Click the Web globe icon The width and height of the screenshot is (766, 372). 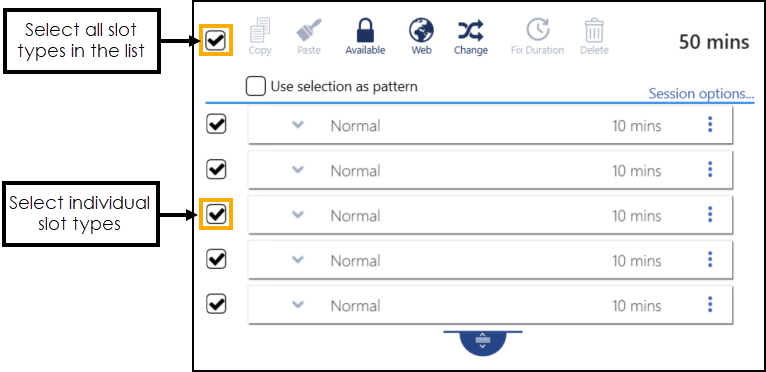421,30
